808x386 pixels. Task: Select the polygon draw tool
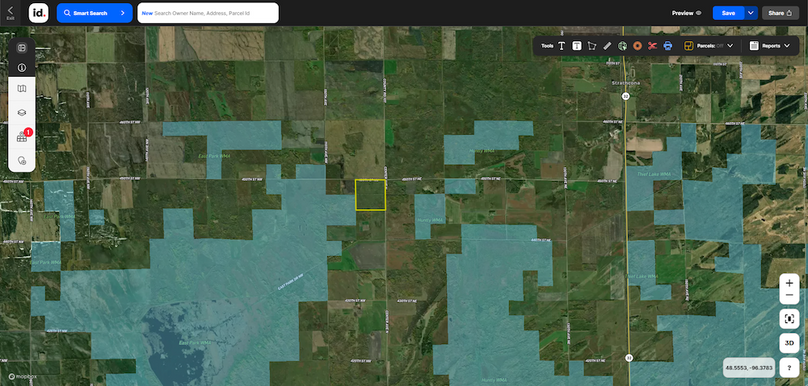coord(592,46)
